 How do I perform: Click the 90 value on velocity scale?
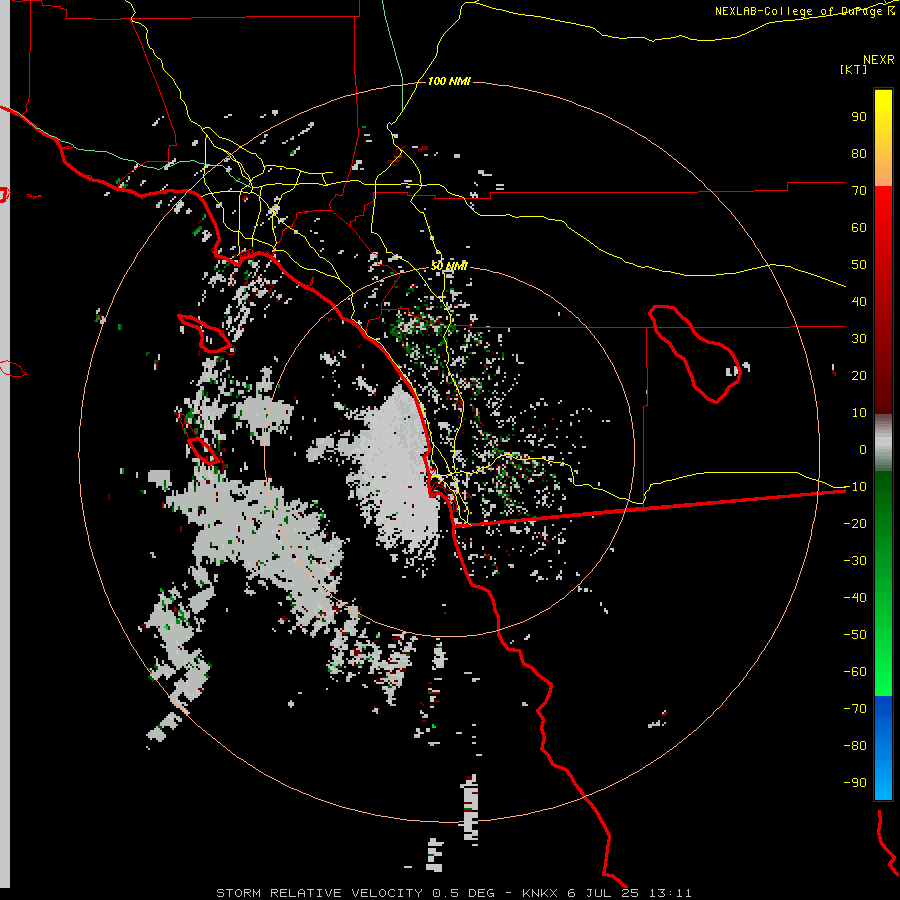pyautogui.click(x=859, y=117)
